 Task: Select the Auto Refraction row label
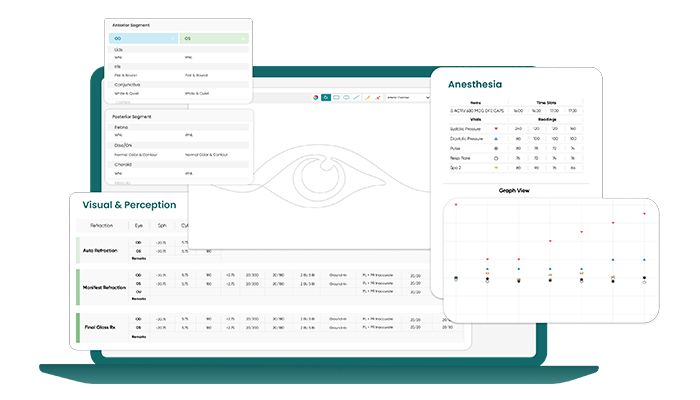(x=100, y=250)
